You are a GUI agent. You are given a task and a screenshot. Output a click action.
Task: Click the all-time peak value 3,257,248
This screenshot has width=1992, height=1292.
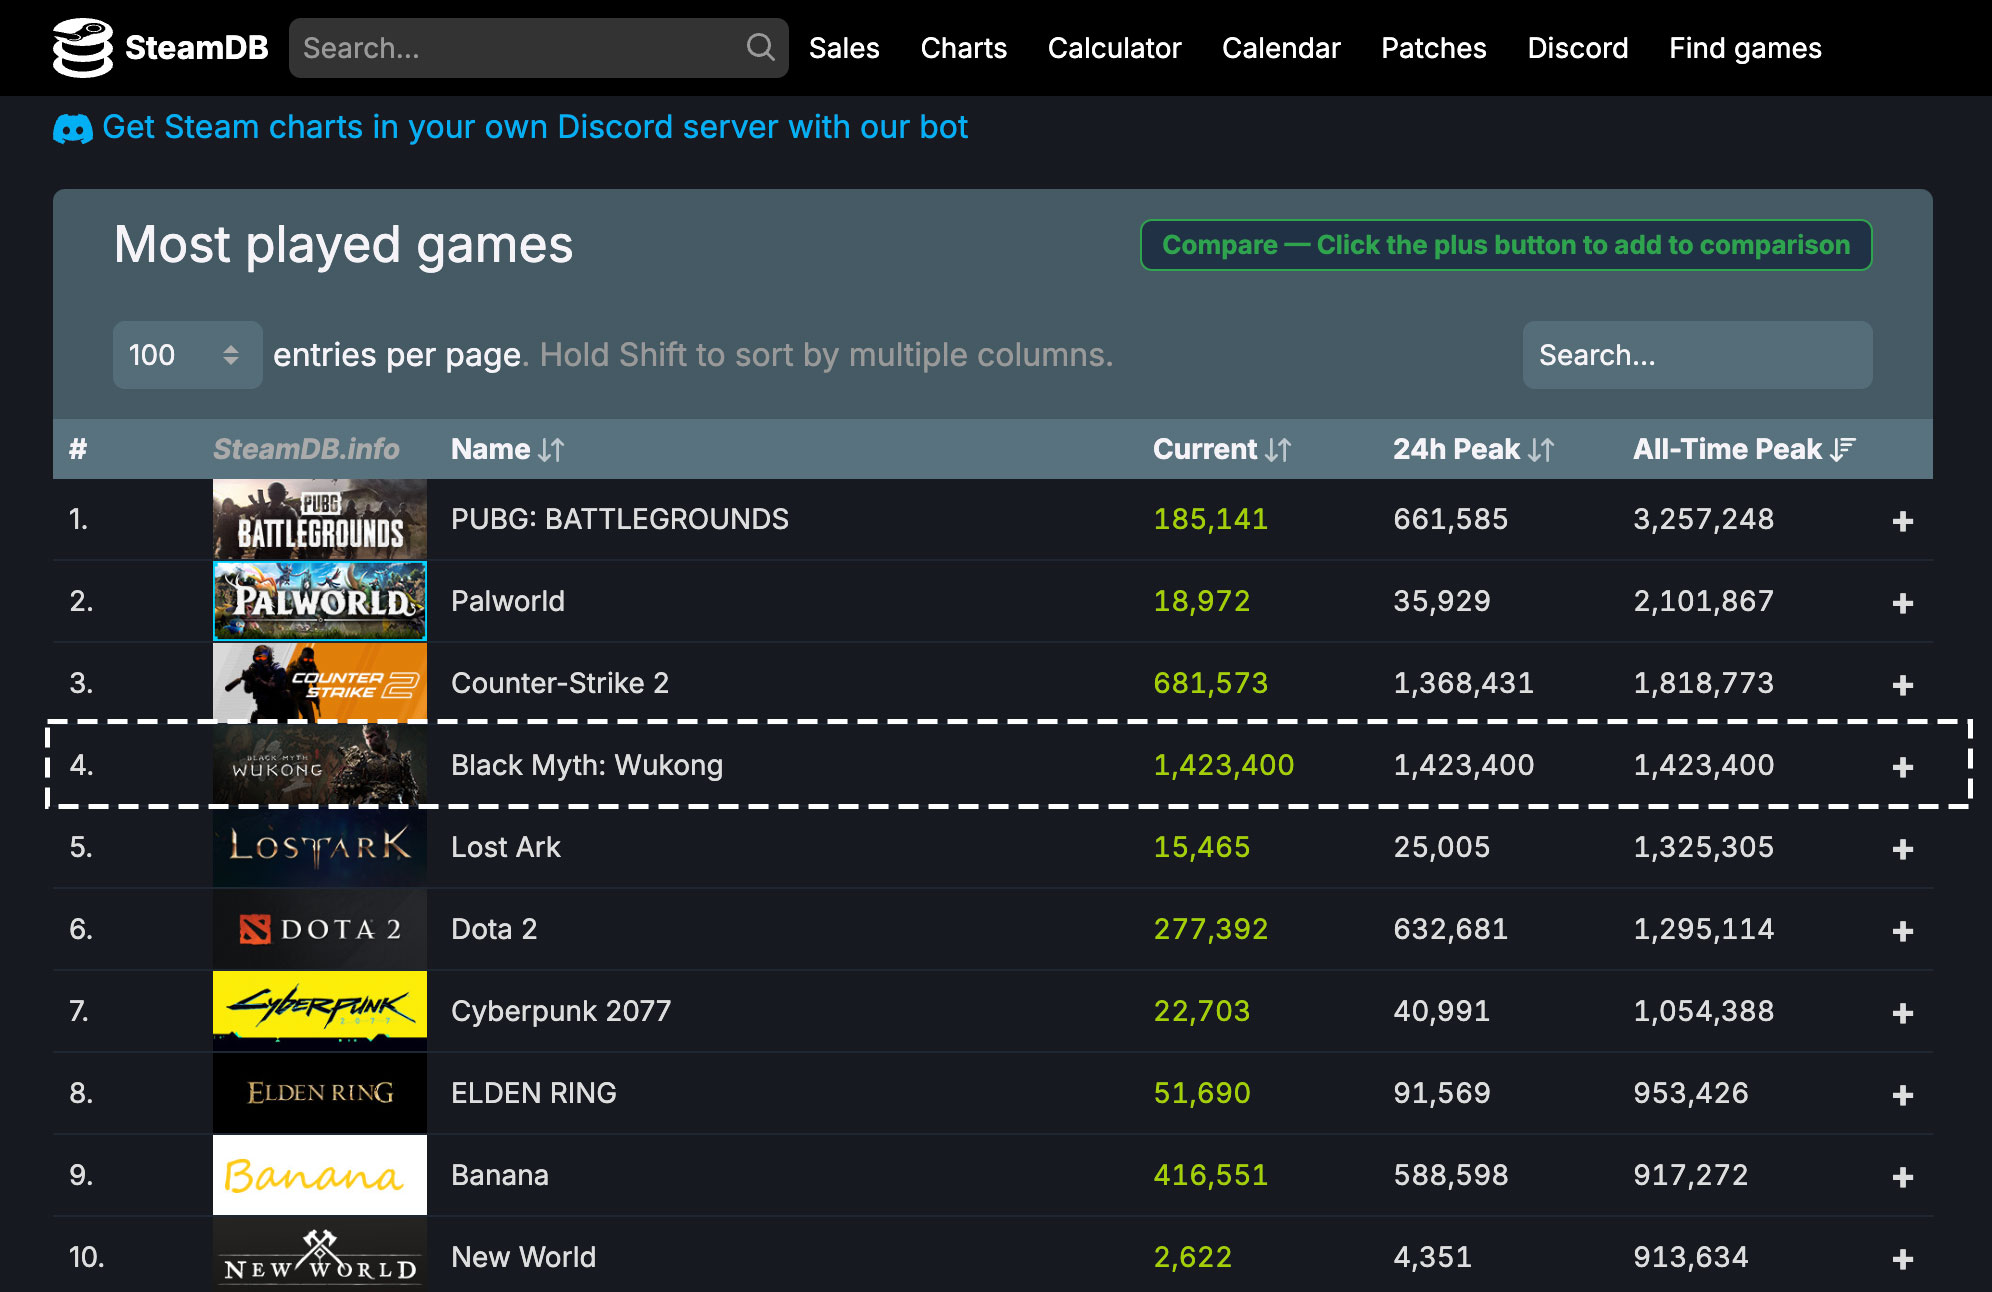1704,519
